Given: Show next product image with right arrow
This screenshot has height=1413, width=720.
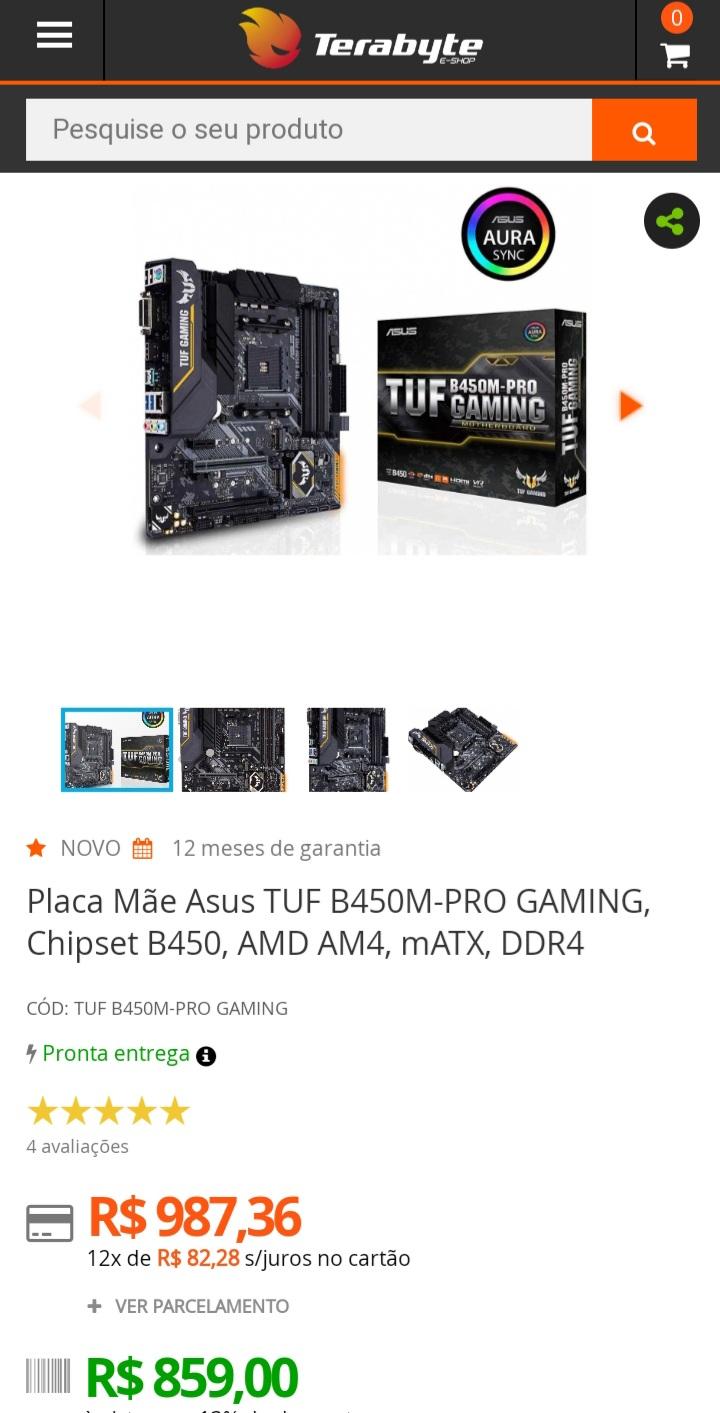Looking at the screenshot, I should pyautogui.click(x=630, y=405).
